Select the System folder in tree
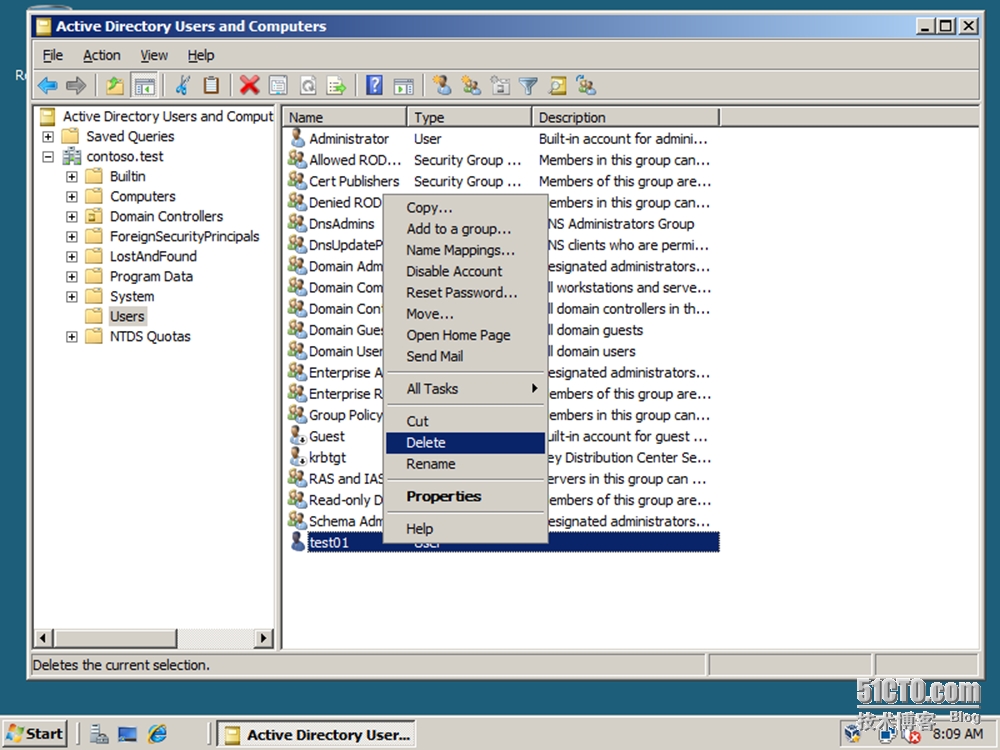Image resolution: width=1000 pixels, height=750 pixels. [132, 297]
